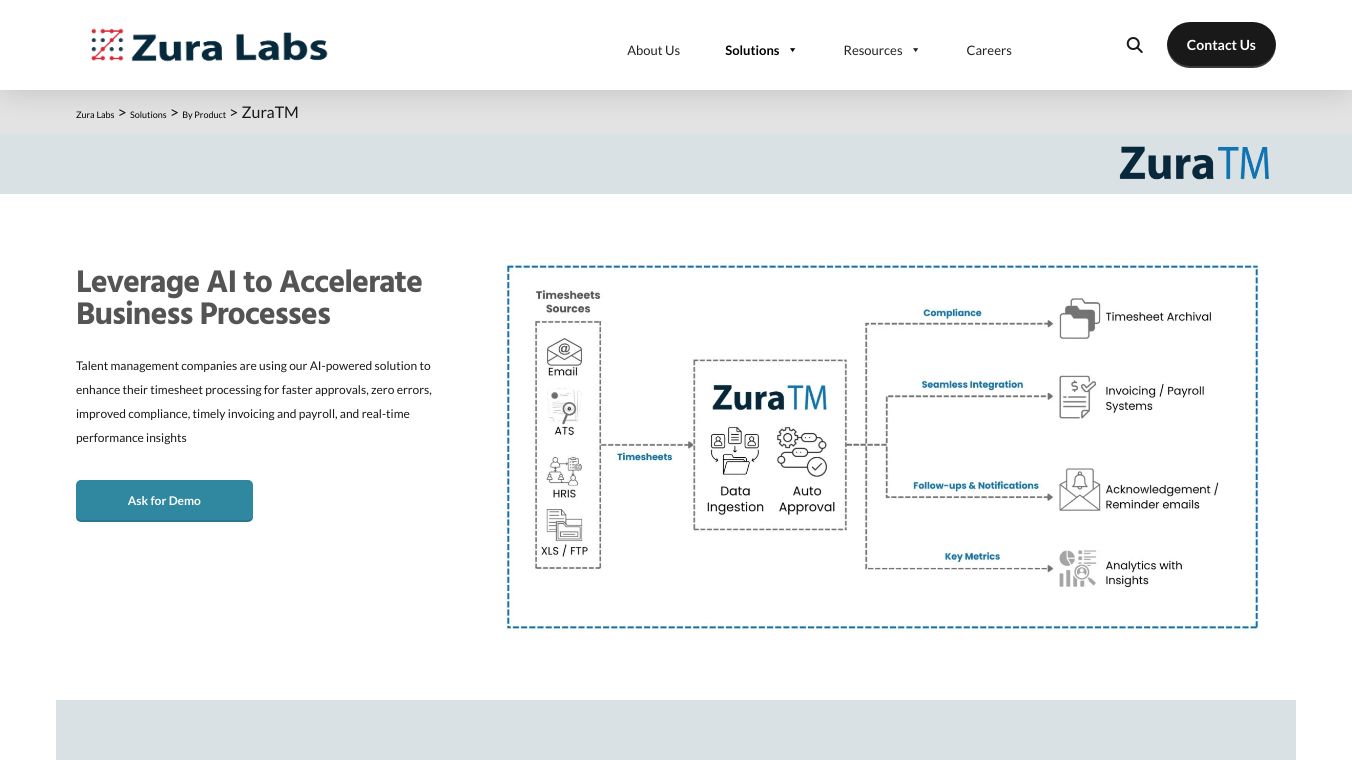
Task: Click the Contact Us button
Action: click(x=1221, y=45)
